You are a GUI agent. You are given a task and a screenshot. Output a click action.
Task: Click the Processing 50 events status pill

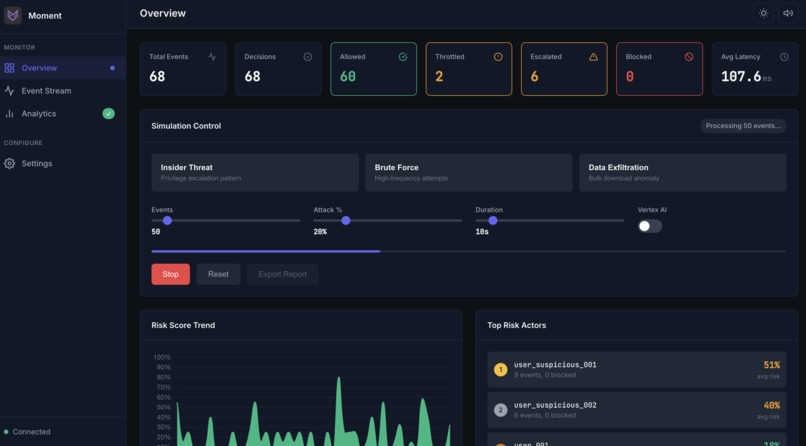tap(743, 126)
